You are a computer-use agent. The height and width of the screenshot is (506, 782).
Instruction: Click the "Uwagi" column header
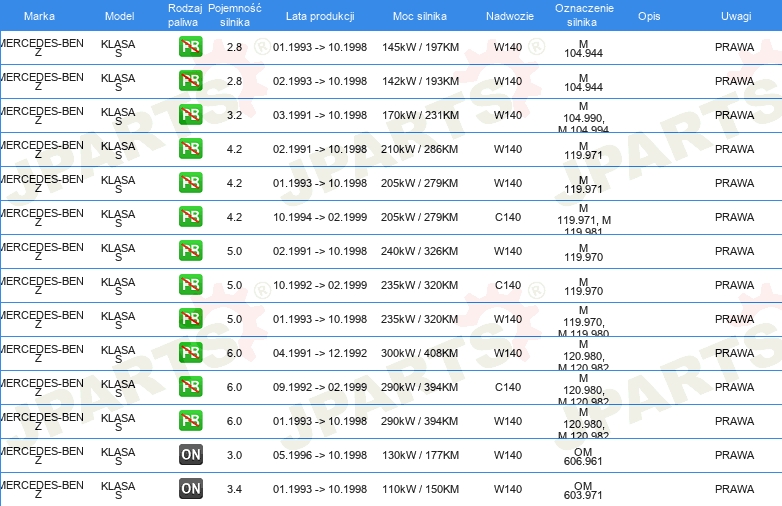(x=736, y=16)
